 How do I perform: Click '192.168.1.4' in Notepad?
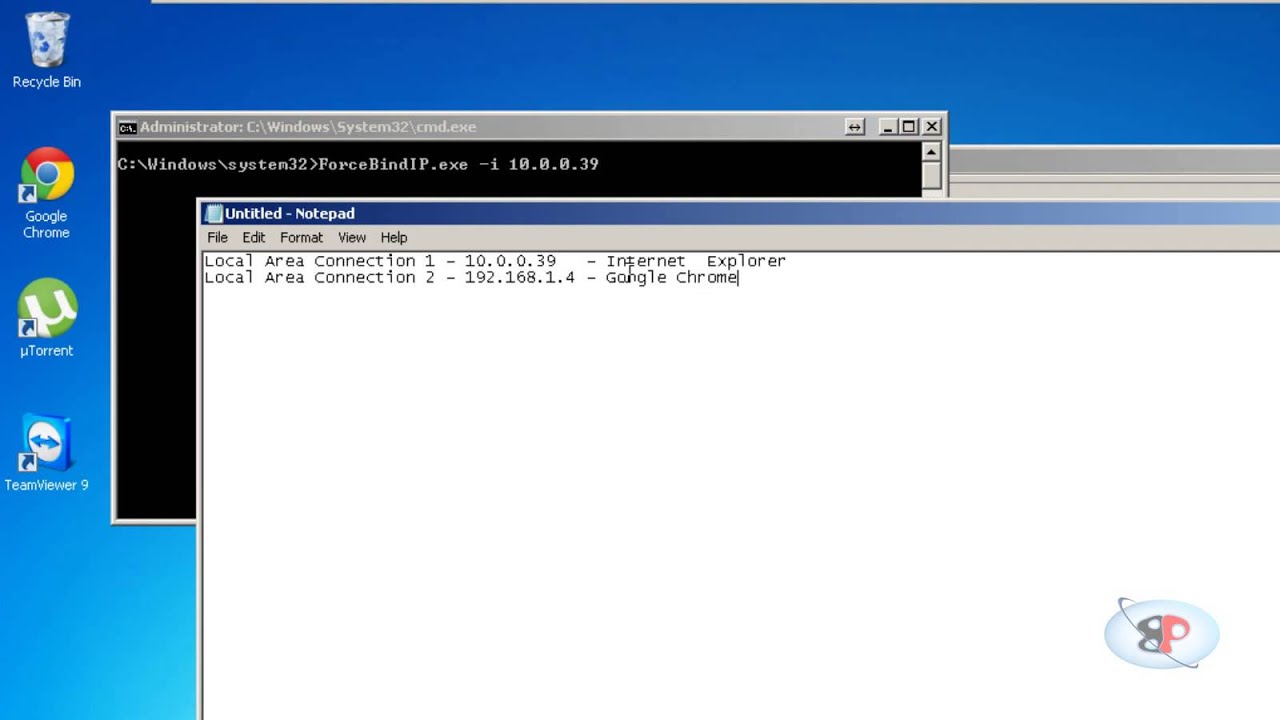coord(520,278)
